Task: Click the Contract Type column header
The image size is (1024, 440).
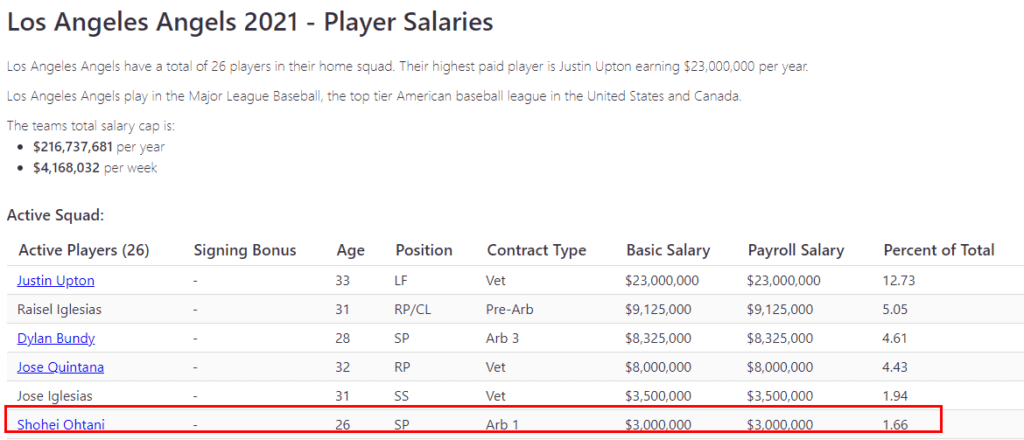Action: coord(537,250)
